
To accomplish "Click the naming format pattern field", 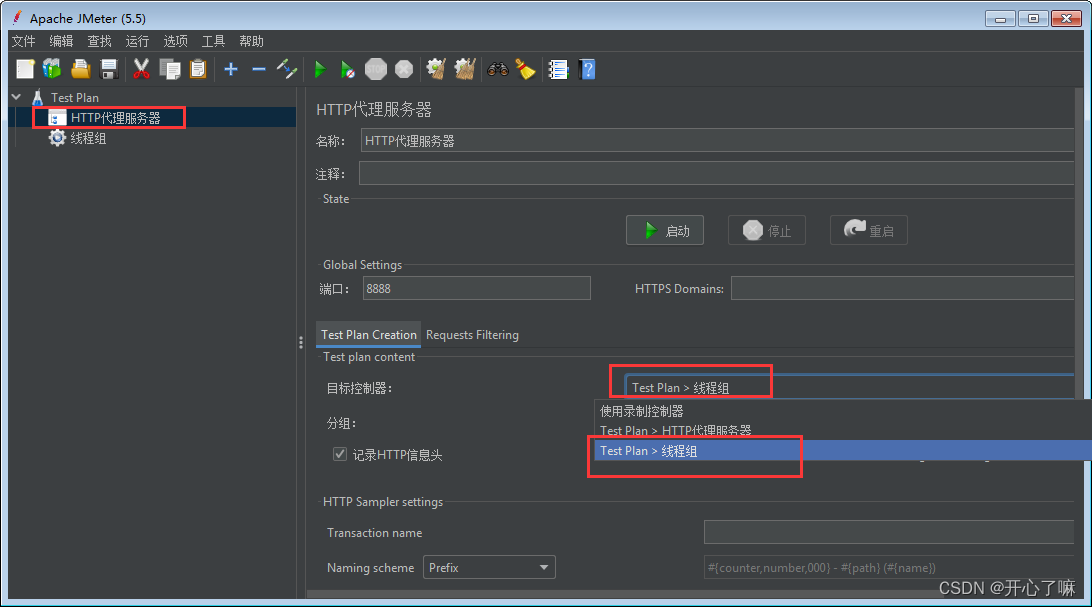I will click(889, 567).
